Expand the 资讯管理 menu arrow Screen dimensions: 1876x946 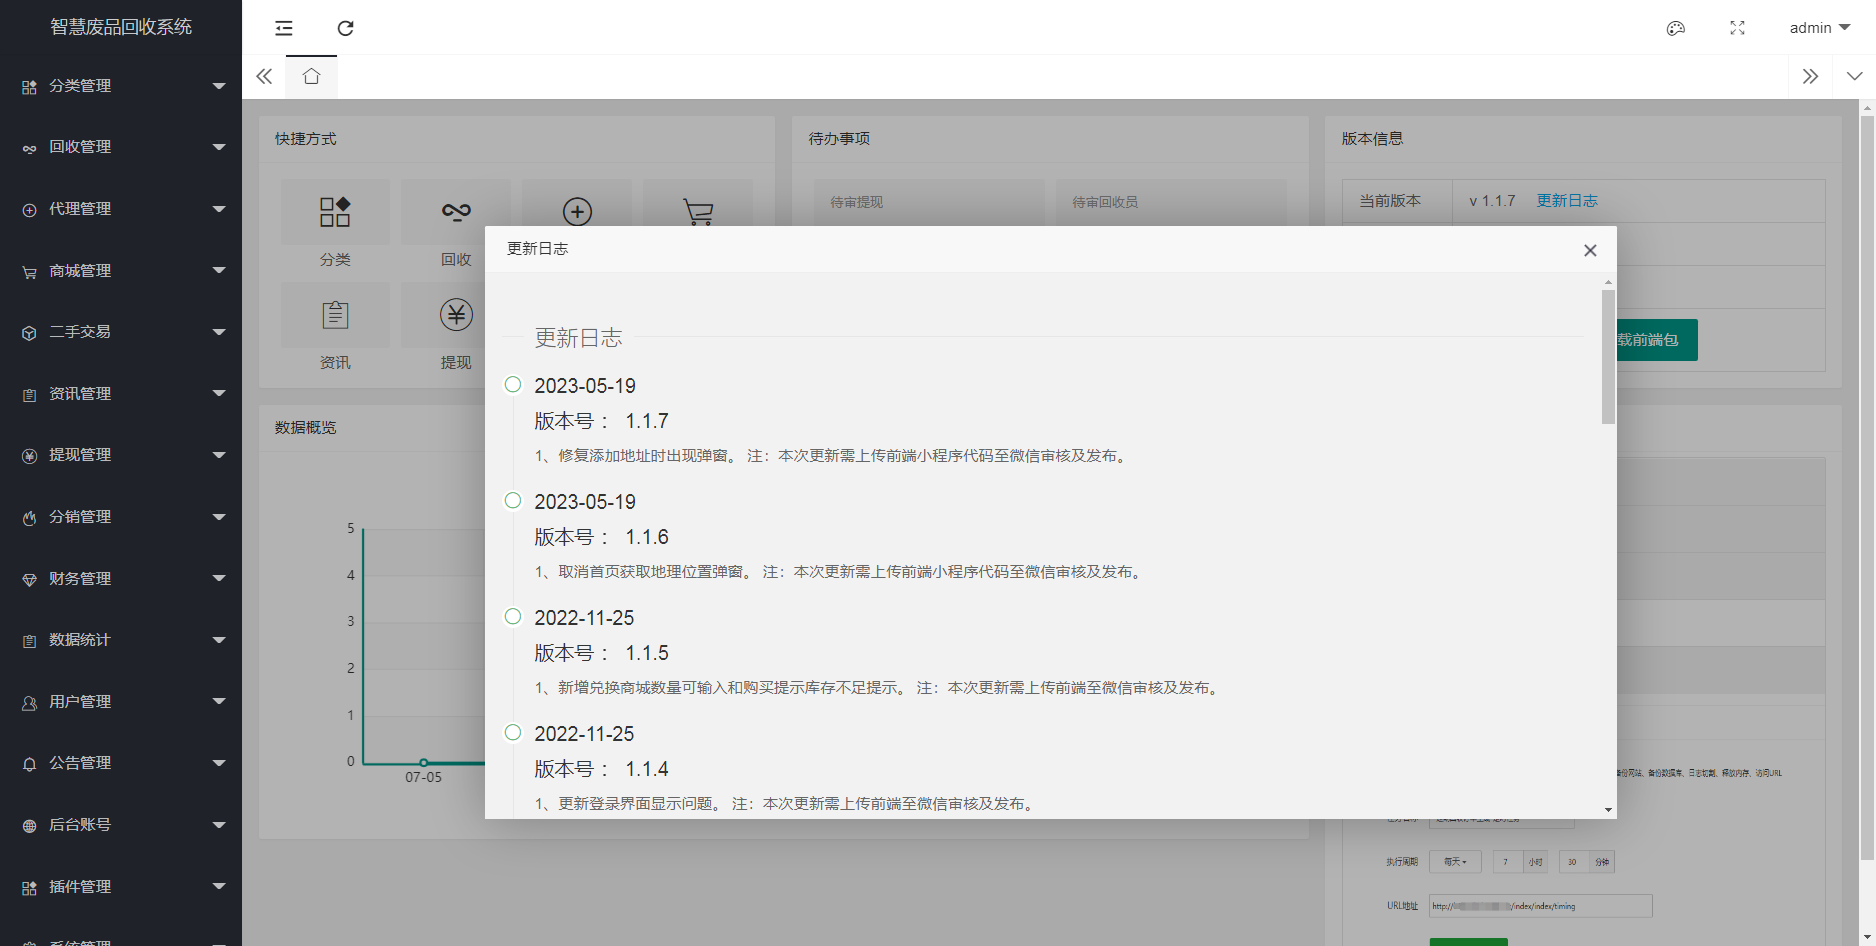point(219,394)
